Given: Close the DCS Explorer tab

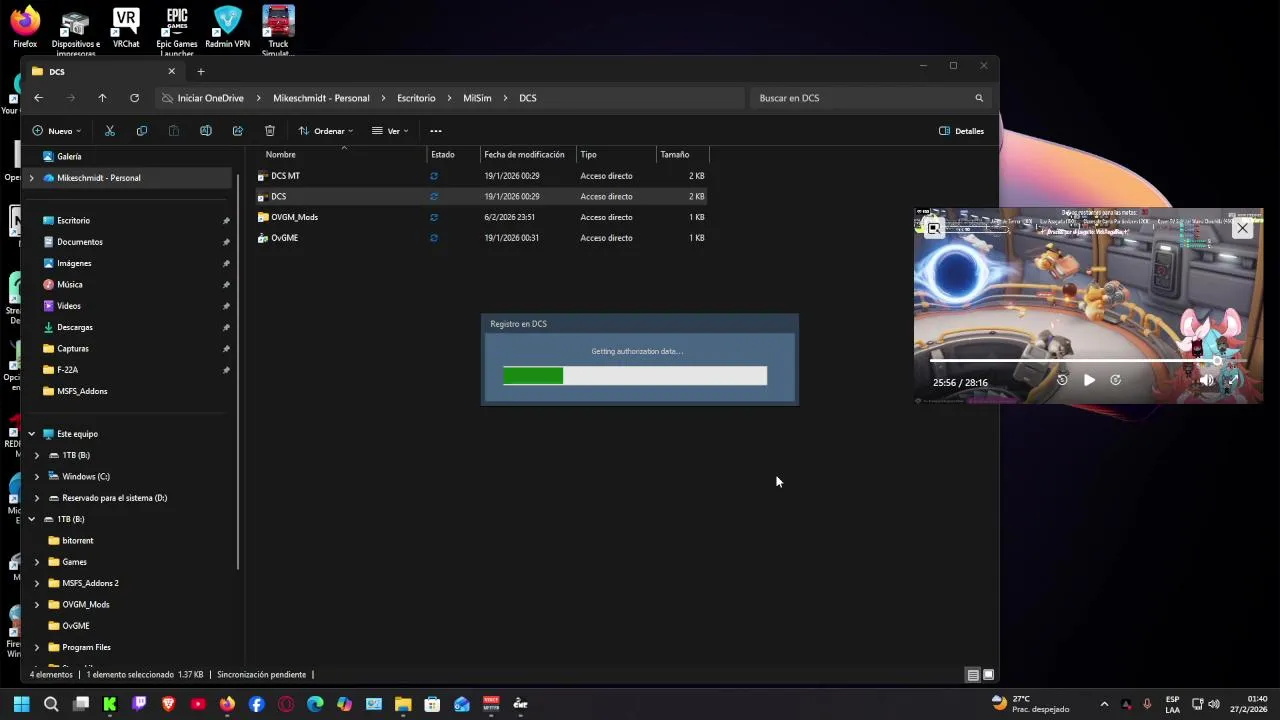Looking at the screenshot, I should coord(171,72).
